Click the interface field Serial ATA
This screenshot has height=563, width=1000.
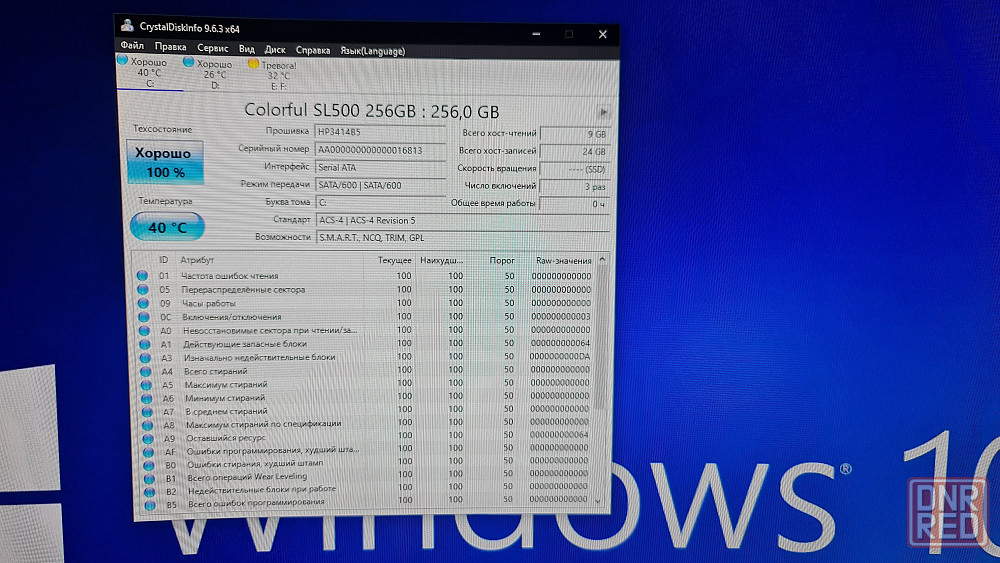[x=380, y=168]
